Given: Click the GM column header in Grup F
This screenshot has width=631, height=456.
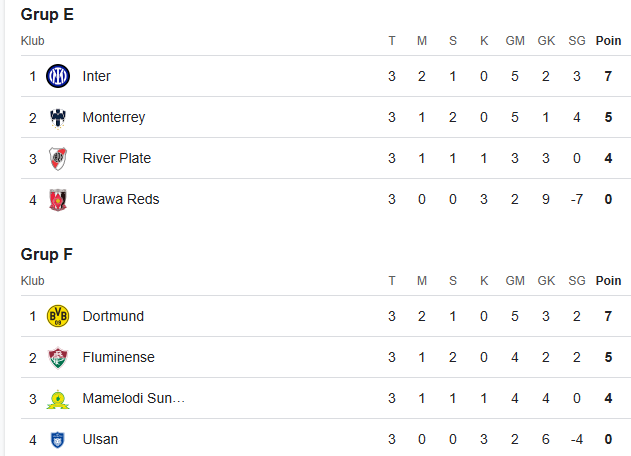Looking at the screenshot, I should (515, 281).
